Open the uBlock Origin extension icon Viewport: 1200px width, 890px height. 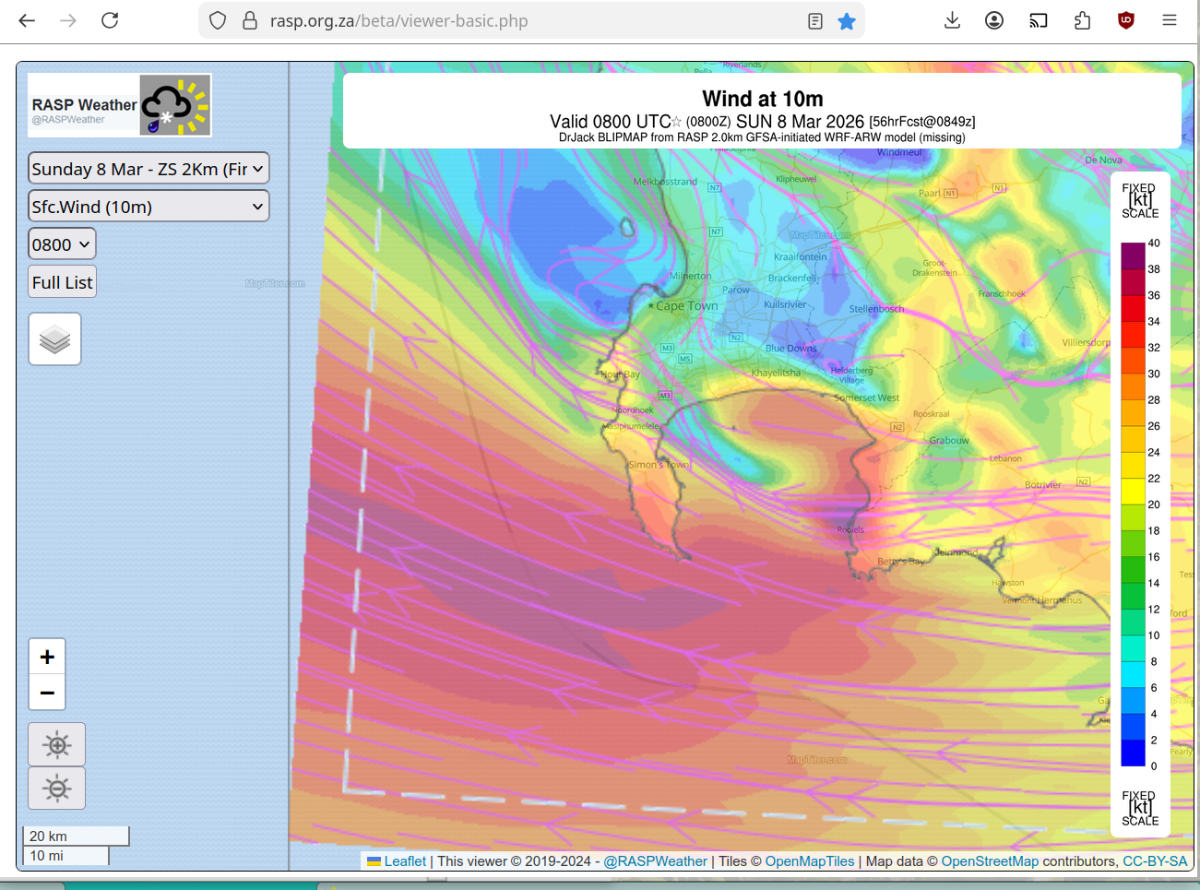click(1125, 21)
